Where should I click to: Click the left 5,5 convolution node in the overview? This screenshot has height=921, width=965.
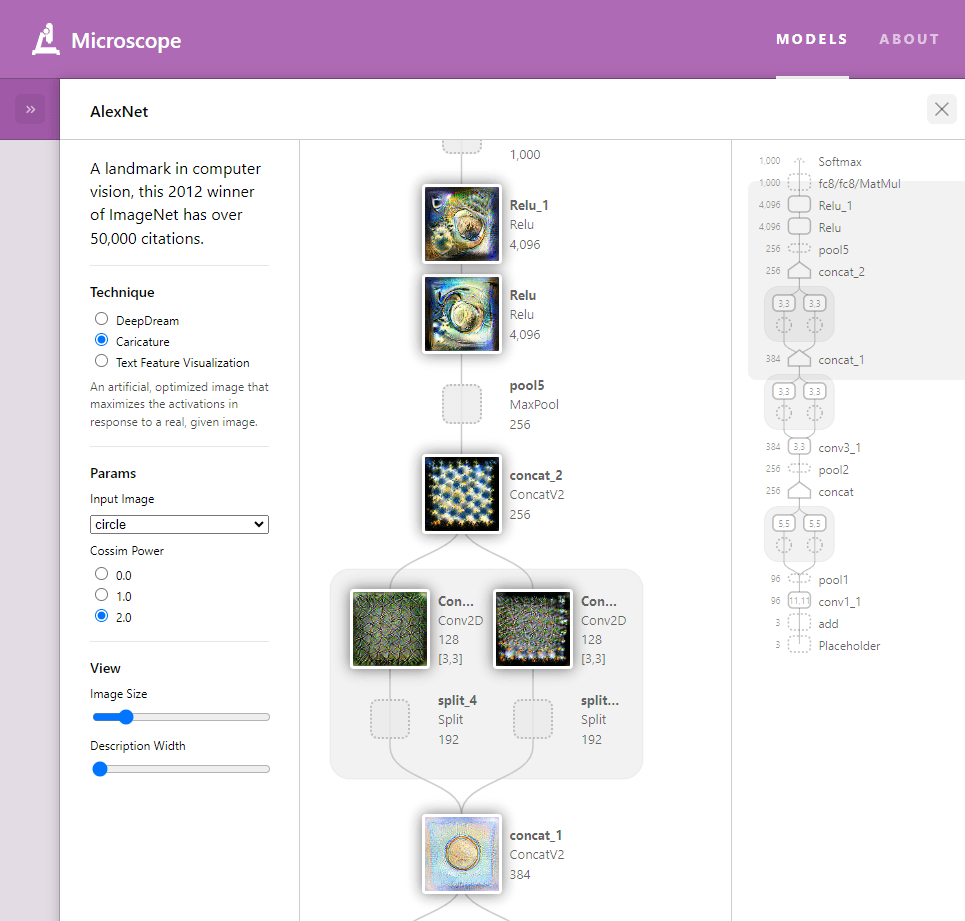pyautogui.click(x=783, y=524)
